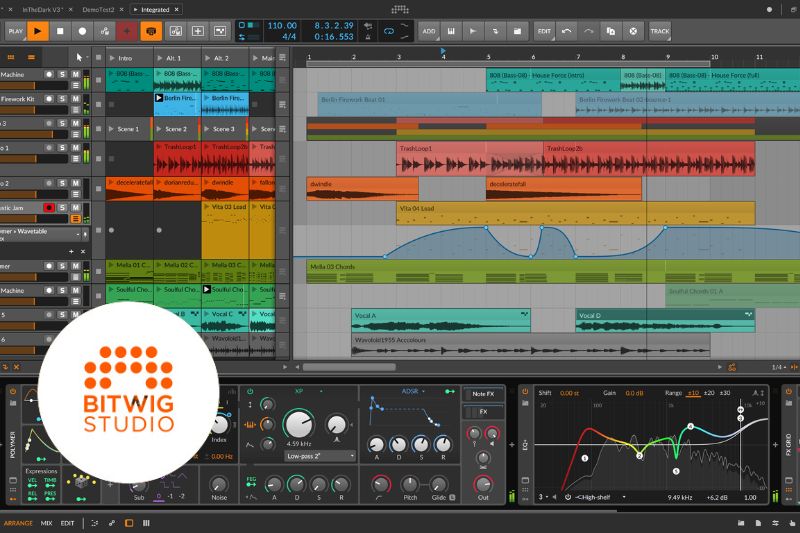Image resolution: width=800 pixels, height=533 pixels.
Task: Solo the top Machine track
Action: (62, 74)
